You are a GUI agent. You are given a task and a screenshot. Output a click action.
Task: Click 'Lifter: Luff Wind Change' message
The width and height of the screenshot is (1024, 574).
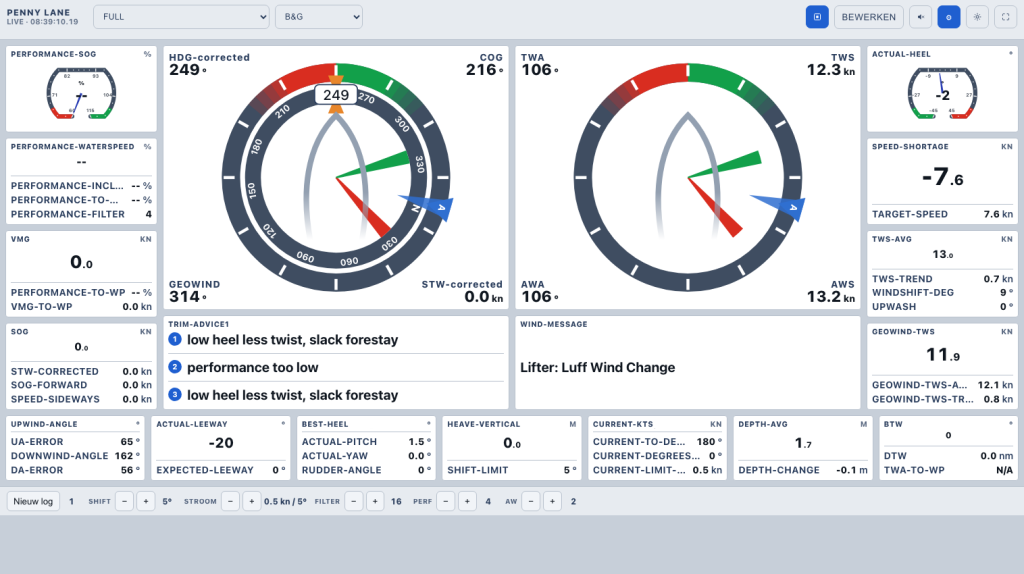coord(598,368)
